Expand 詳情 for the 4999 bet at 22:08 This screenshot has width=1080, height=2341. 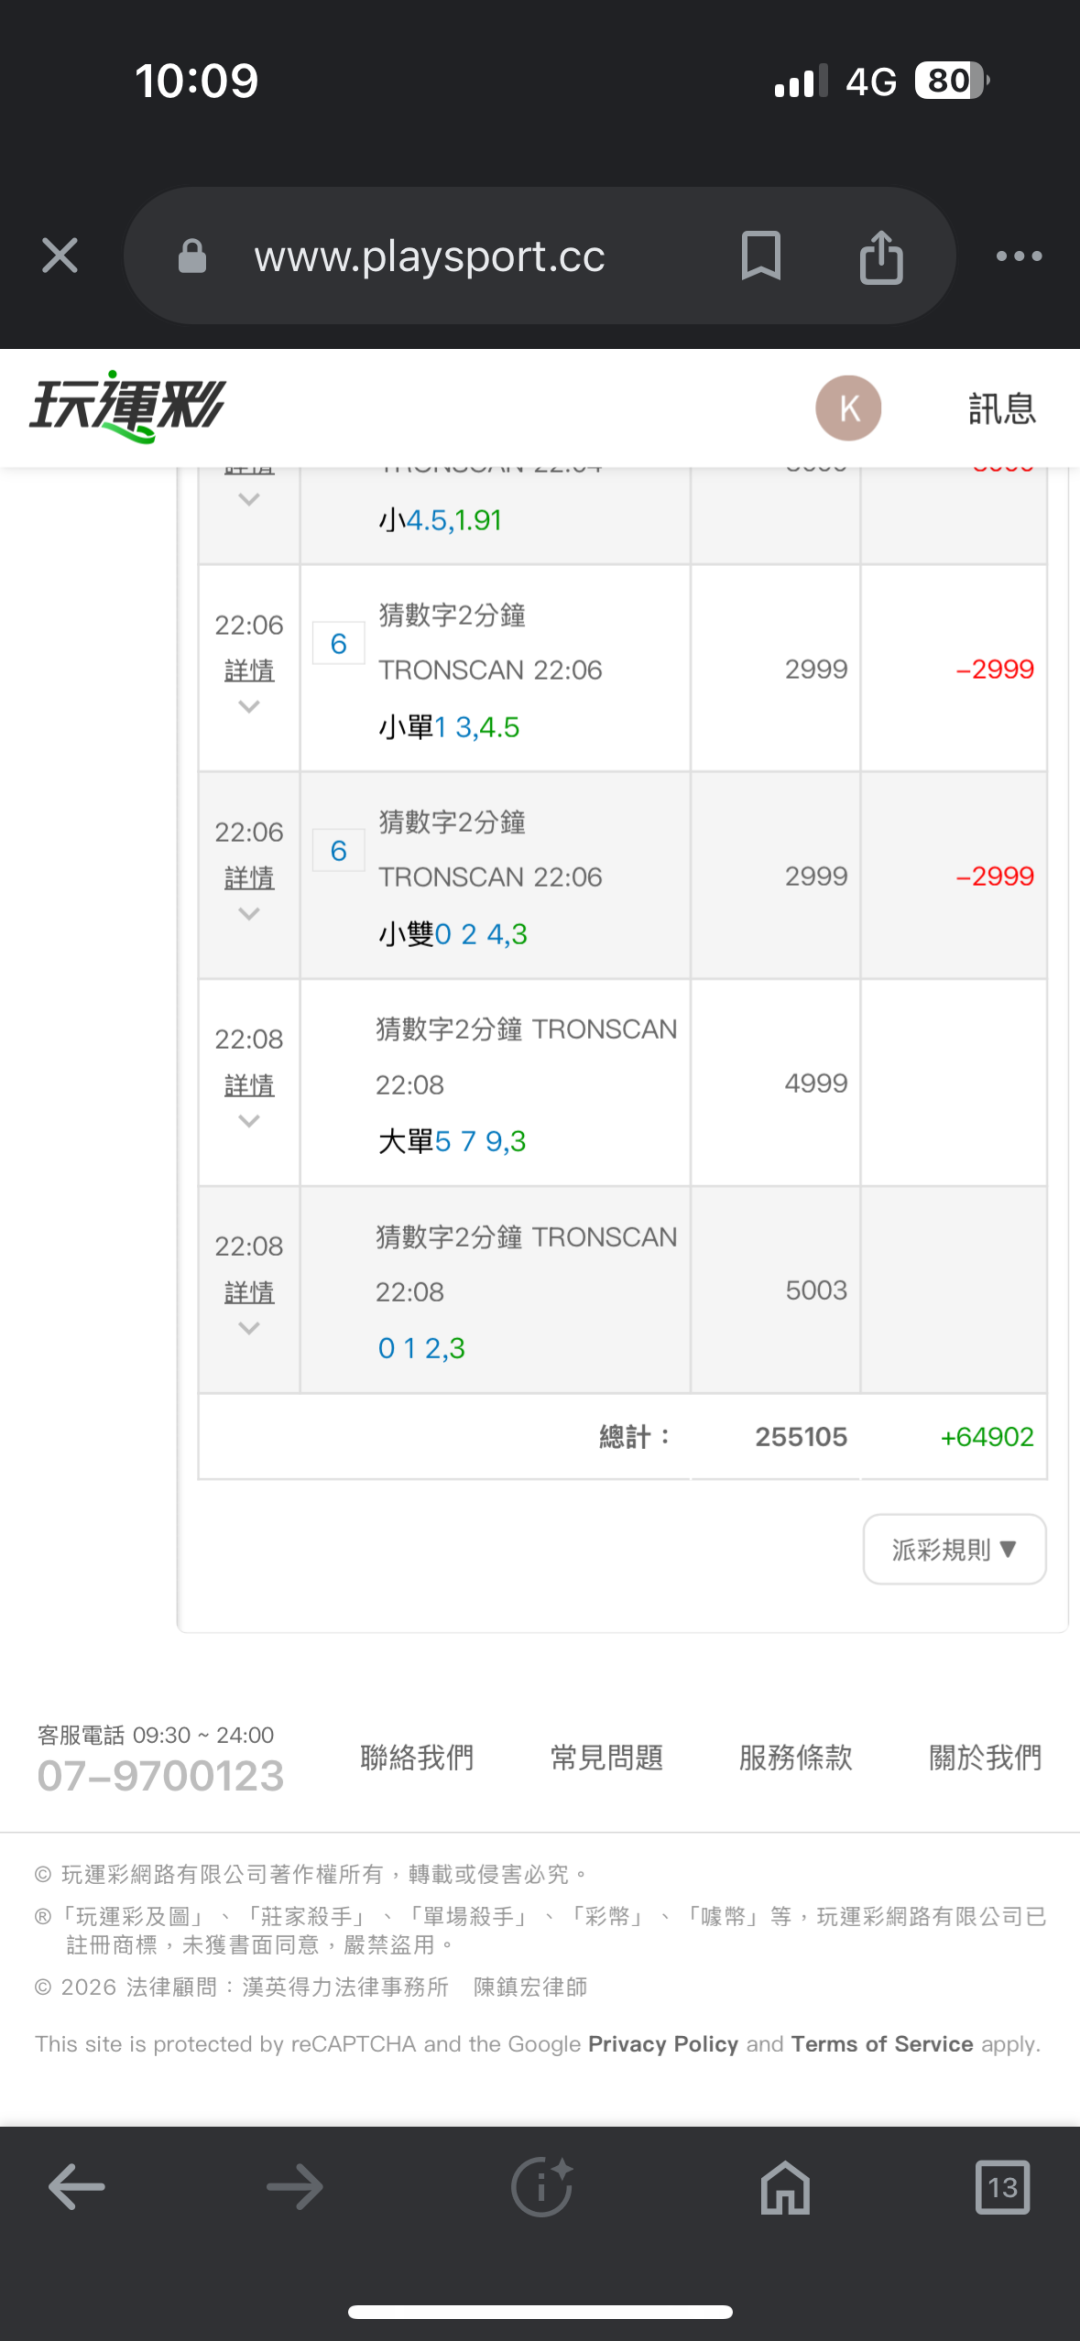point(249,1086)
